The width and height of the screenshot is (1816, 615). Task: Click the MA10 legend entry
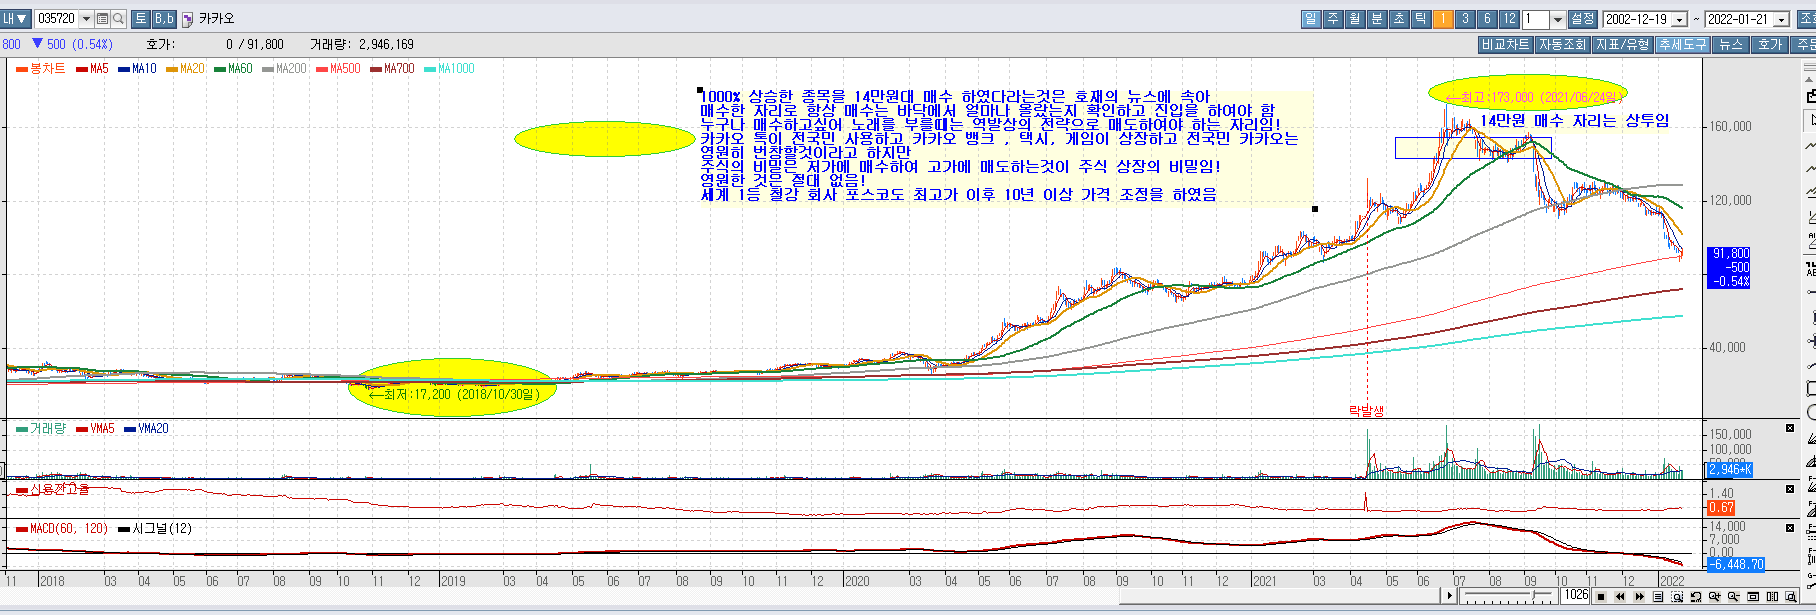(x=137, y=69)
